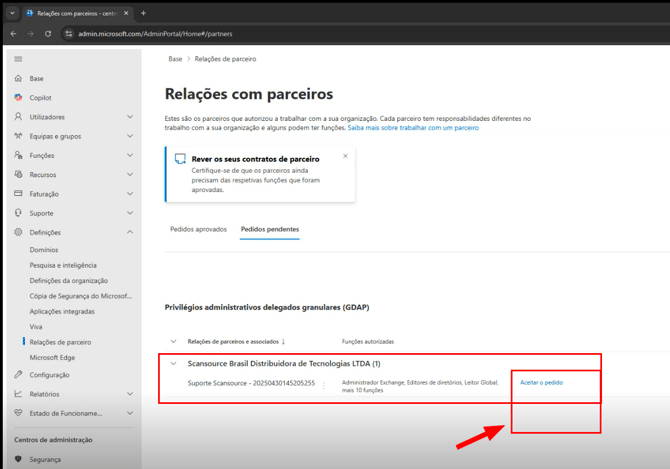Screen dimensions: 670x469
Task: Open more options for Suporte Scansource row
Action: tap(324, 386)
